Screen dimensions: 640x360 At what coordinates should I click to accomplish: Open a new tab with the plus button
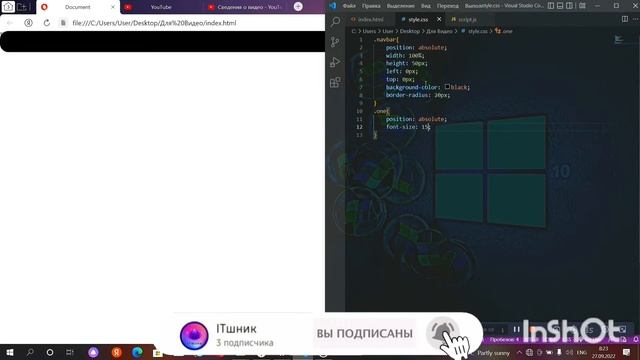tap(298, 7)
